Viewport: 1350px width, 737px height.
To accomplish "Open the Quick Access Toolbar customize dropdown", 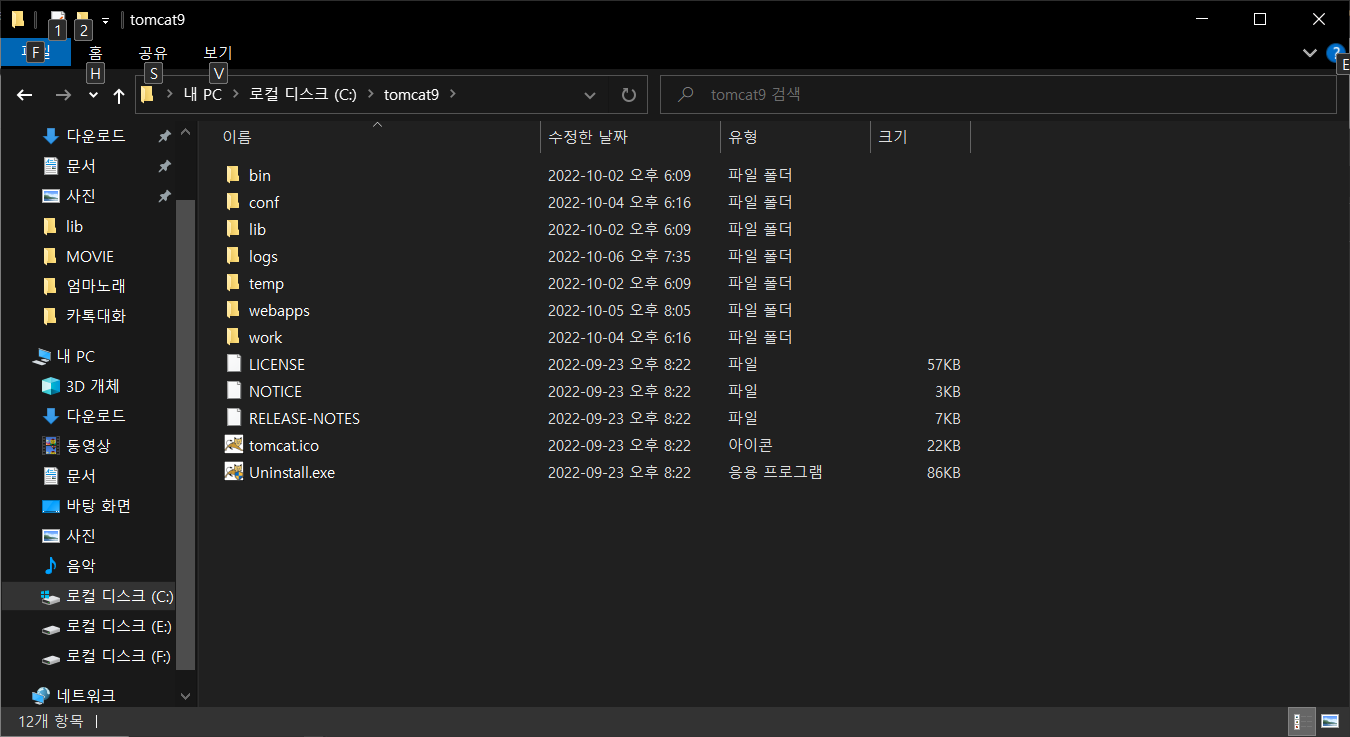I will click(105, 20).
